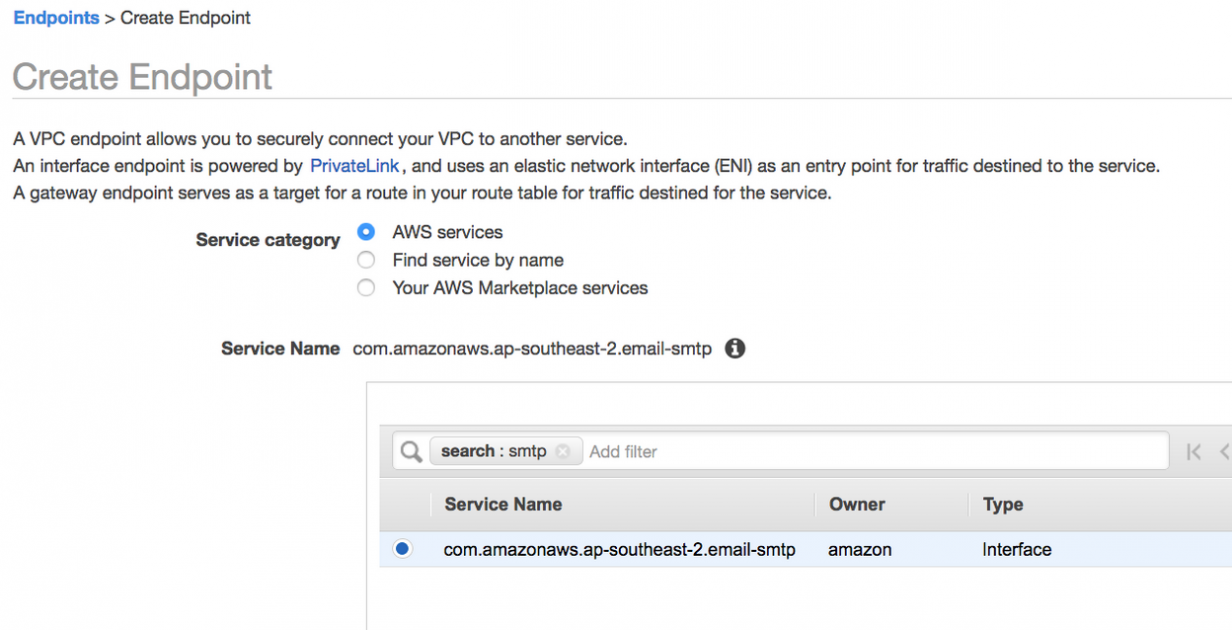
Task: Go to first page of results
Action: (x=1193, y=452)
